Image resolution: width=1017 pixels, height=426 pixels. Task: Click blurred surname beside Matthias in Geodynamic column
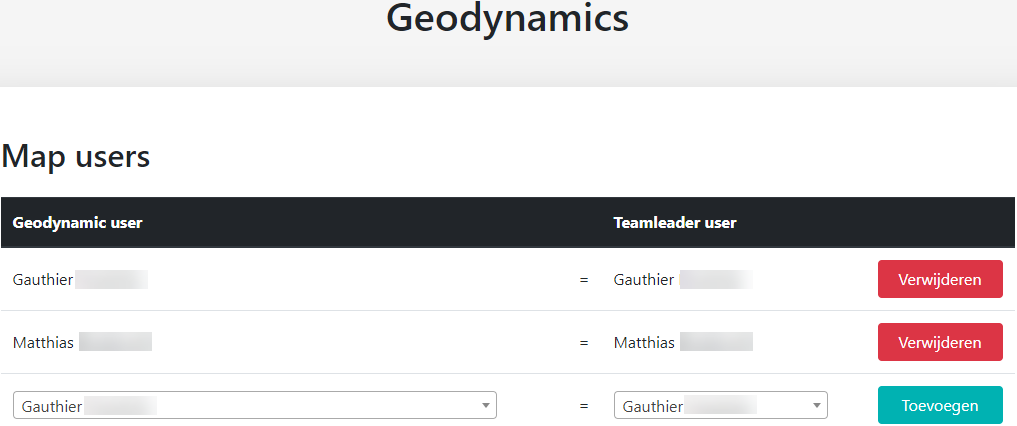[115, 343]
